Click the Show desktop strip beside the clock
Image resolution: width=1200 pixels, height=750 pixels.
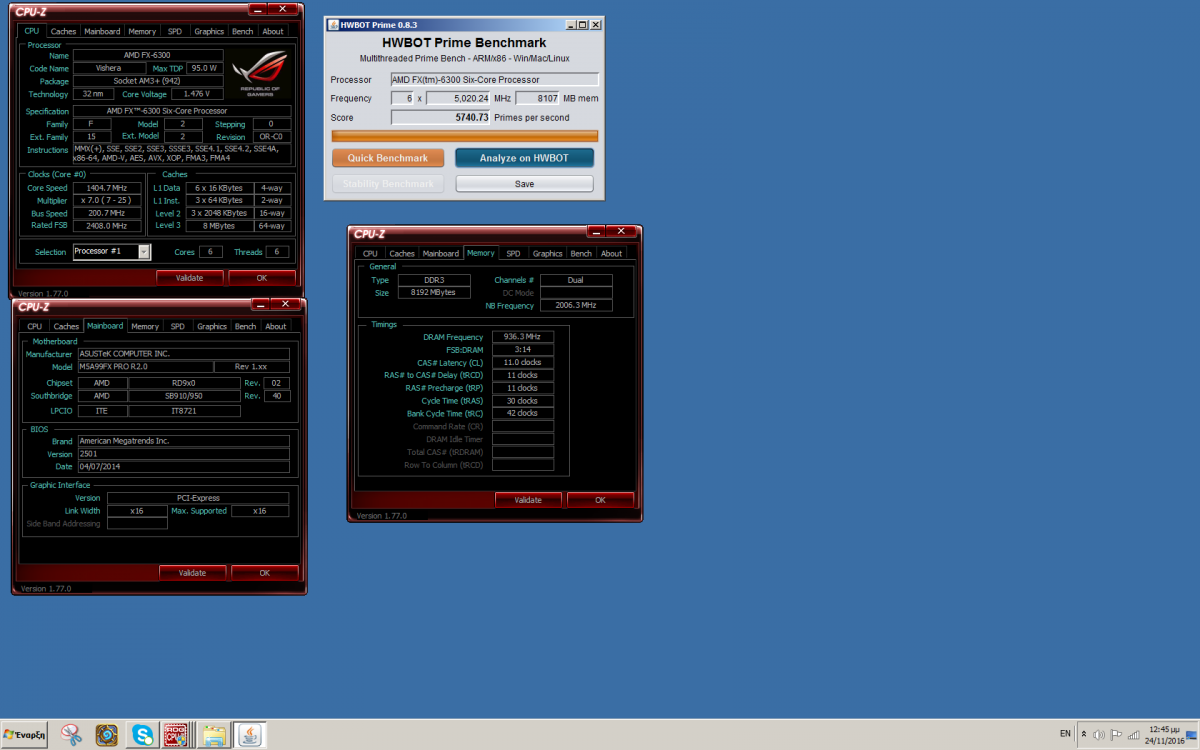1193,735
